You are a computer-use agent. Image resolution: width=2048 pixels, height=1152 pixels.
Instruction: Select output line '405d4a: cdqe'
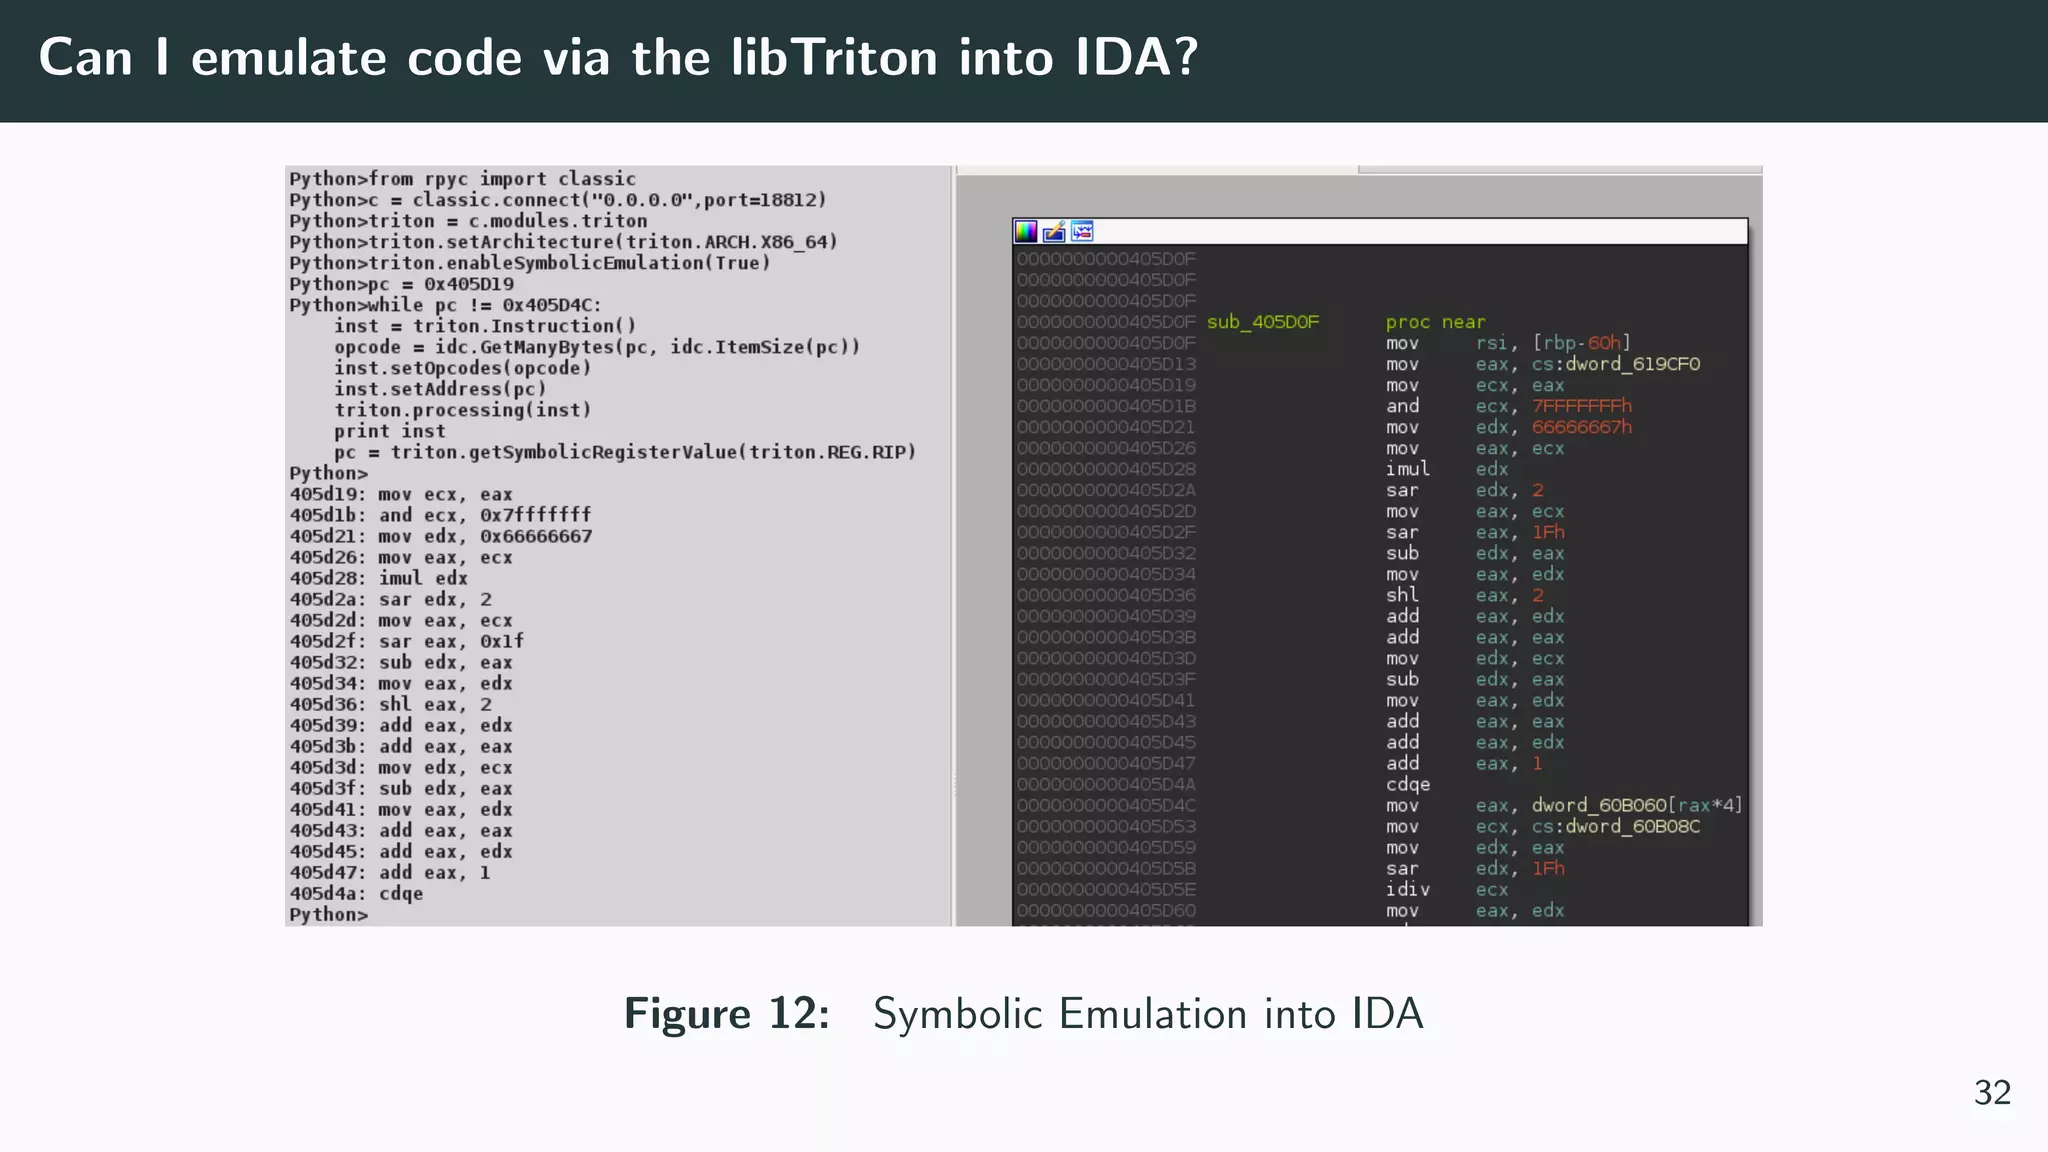pos(356,894)
